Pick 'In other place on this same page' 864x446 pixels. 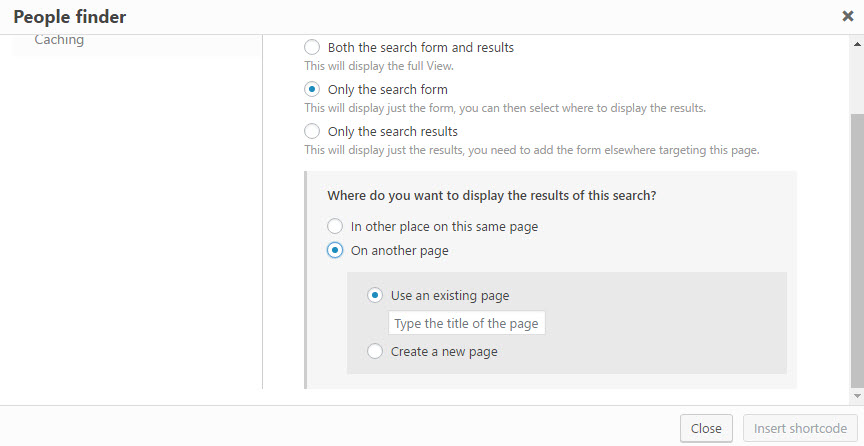(x=335, y=227)
